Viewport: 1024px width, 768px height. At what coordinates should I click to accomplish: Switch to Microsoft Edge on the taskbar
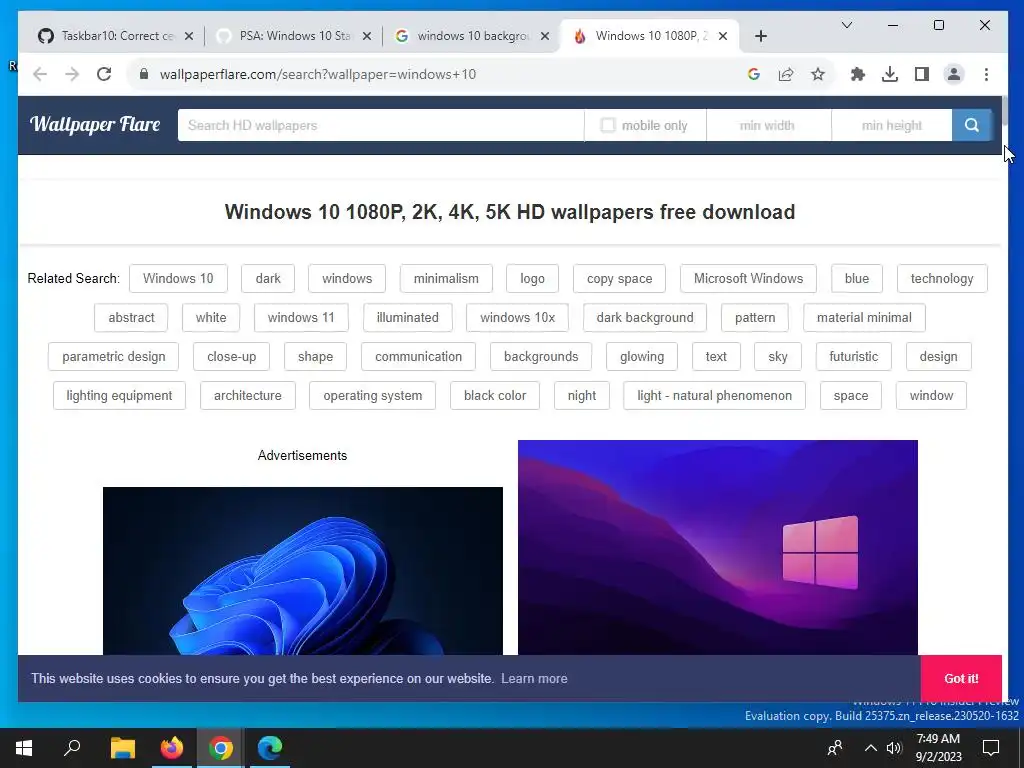tap(269, 748)
